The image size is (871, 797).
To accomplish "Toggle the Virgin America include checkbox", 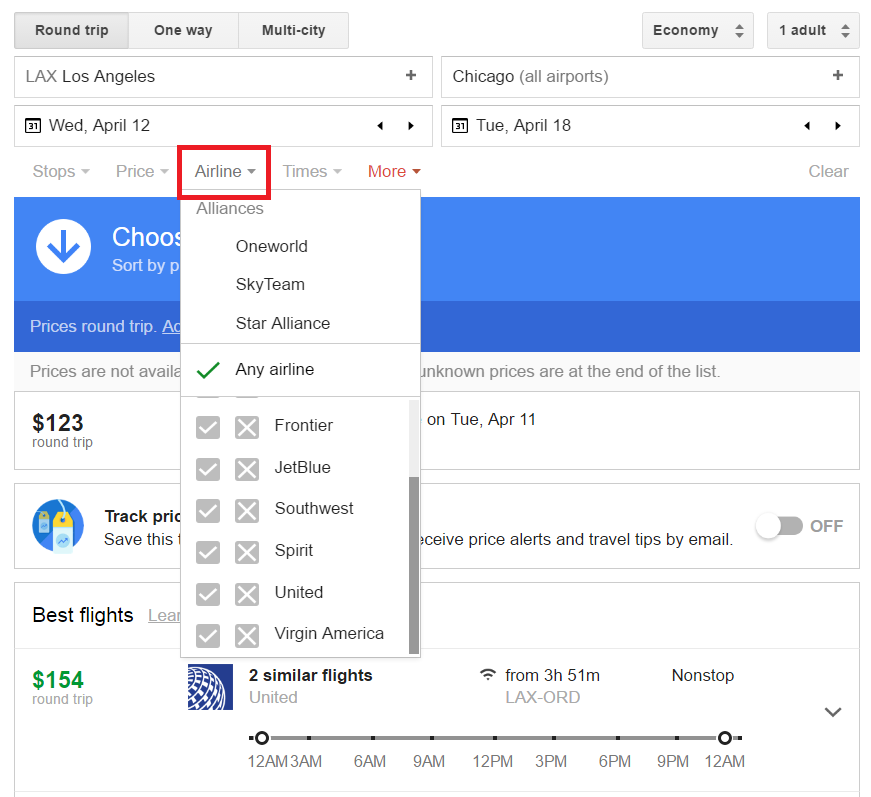I will 208,635.
